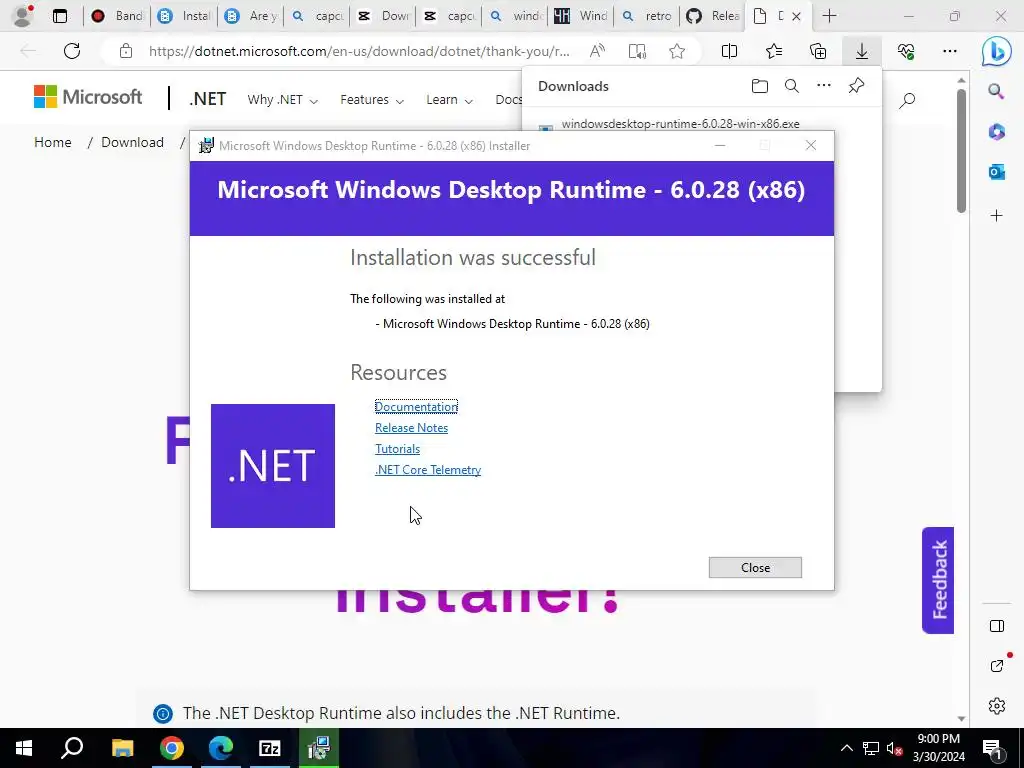Close the current dotnet browser tab
Image resolution: width=1024 pixels, height=768 pixels.
coord(796,16)
